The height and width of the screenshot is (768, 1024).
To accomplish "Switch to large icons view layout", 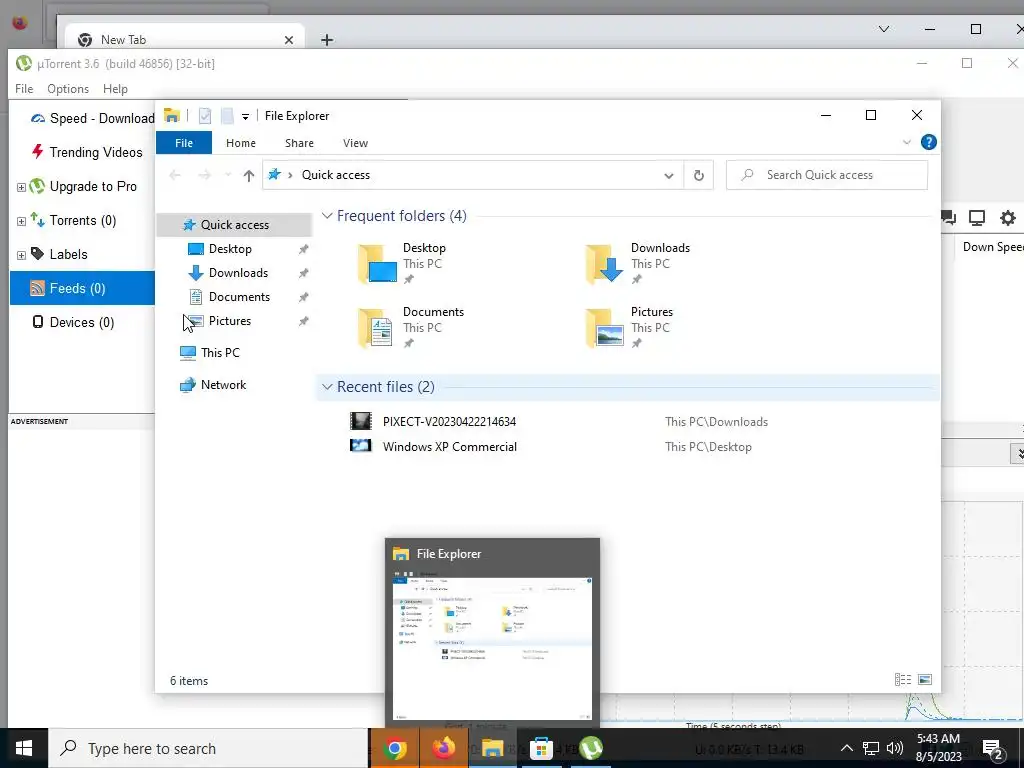I will click(925, 680).
